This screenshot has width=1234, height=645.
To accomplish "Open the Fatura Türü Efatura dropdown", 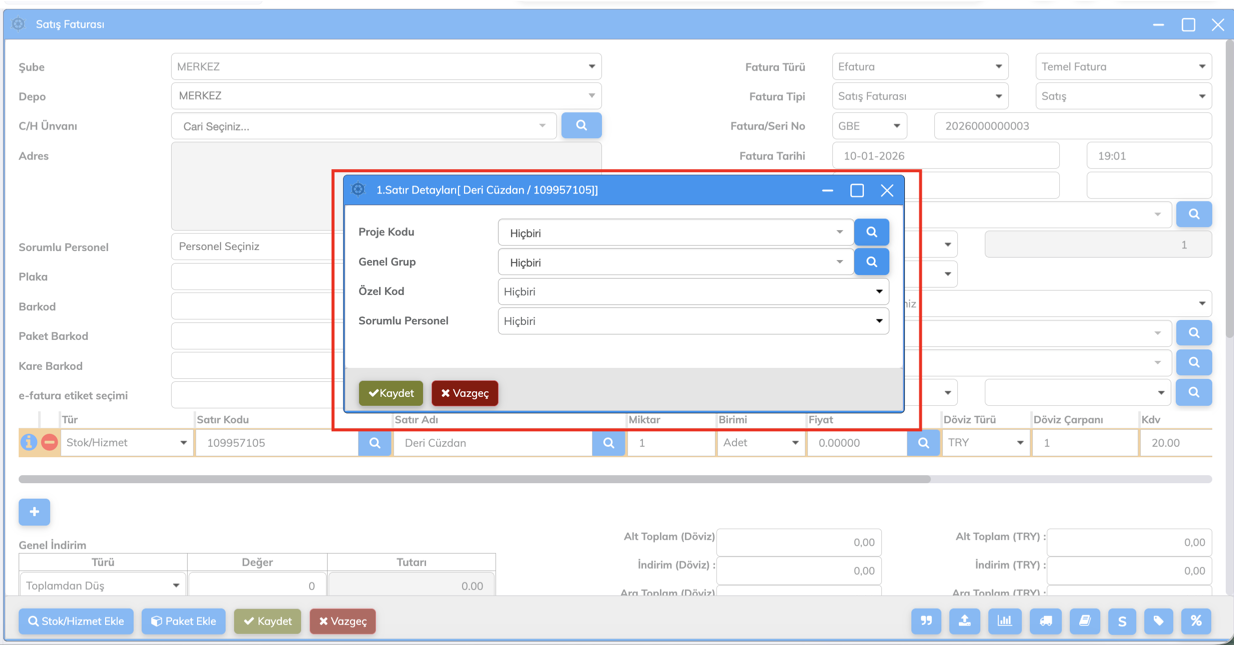I will (919, 67).
